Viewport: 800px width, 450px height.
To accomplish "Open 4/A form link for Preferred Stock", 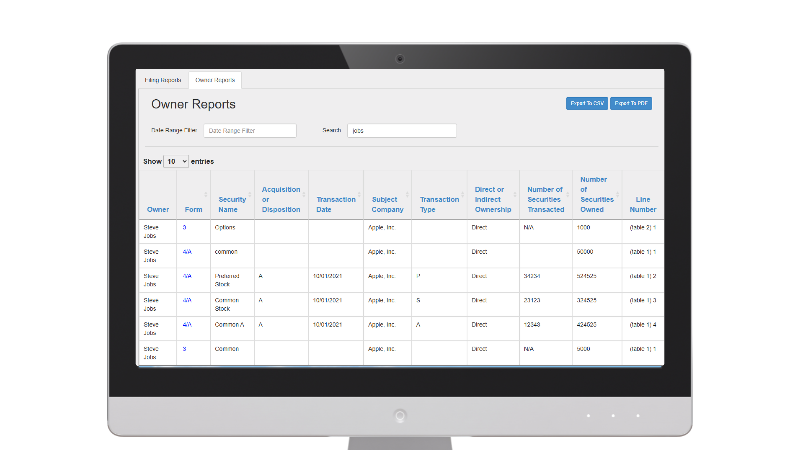I will (x=187, y=275).
